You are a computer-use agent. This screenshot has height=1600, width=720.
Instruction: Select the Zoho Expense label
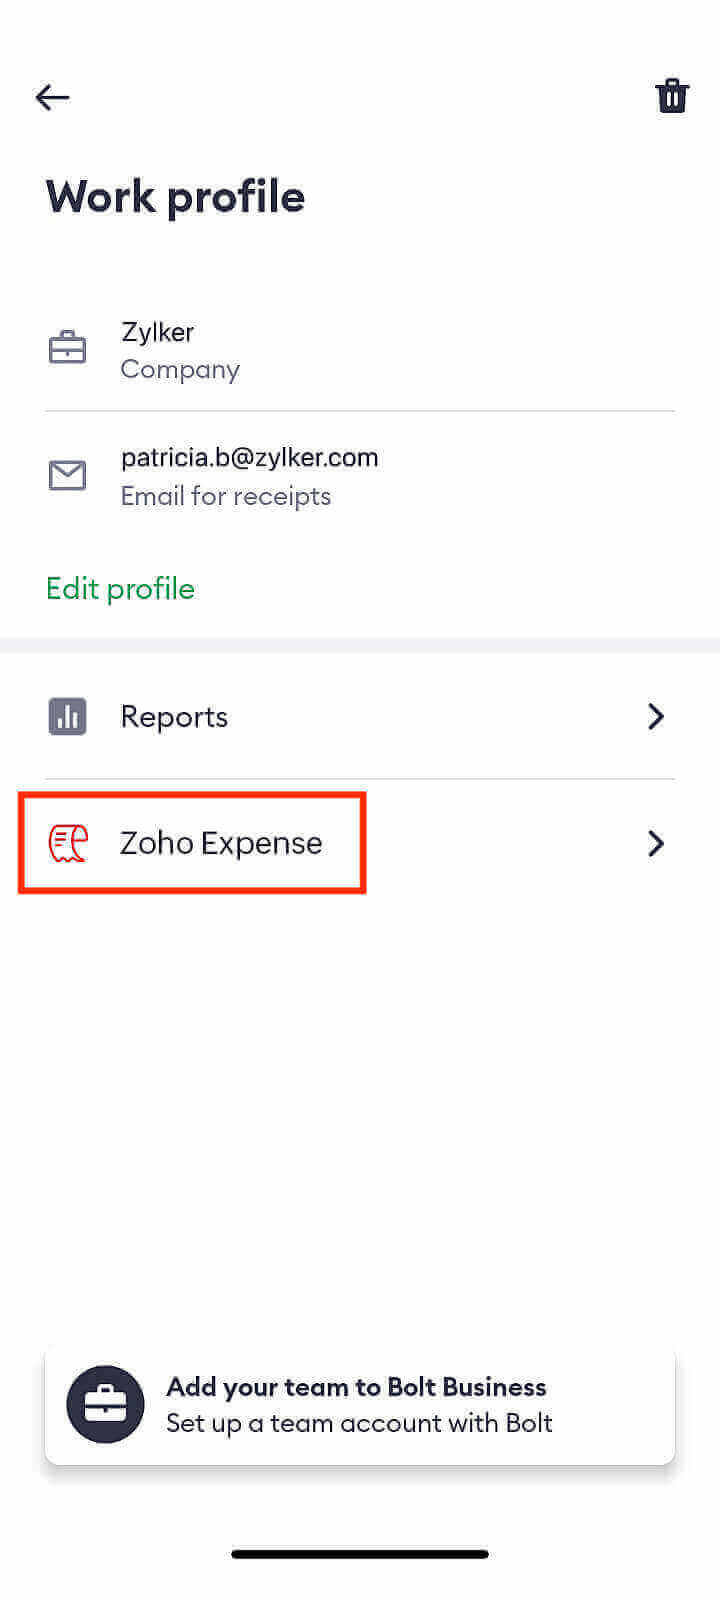[221, 843]
